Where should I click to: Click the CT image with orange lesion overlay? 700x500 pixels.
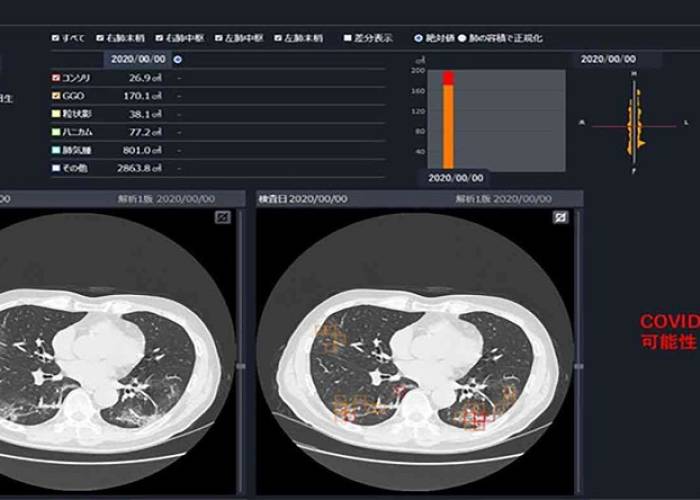click(415, 350)
